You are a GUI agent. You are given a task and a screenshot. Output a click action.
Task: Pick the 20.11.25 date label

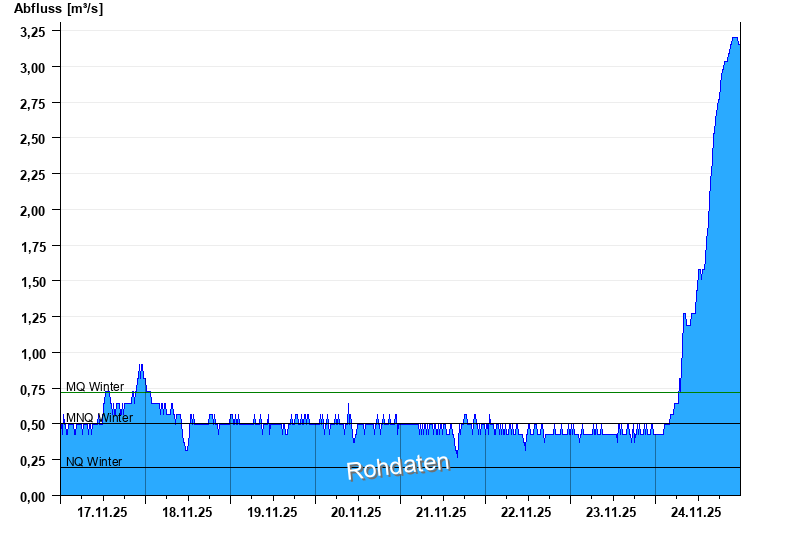click(357, 513)
